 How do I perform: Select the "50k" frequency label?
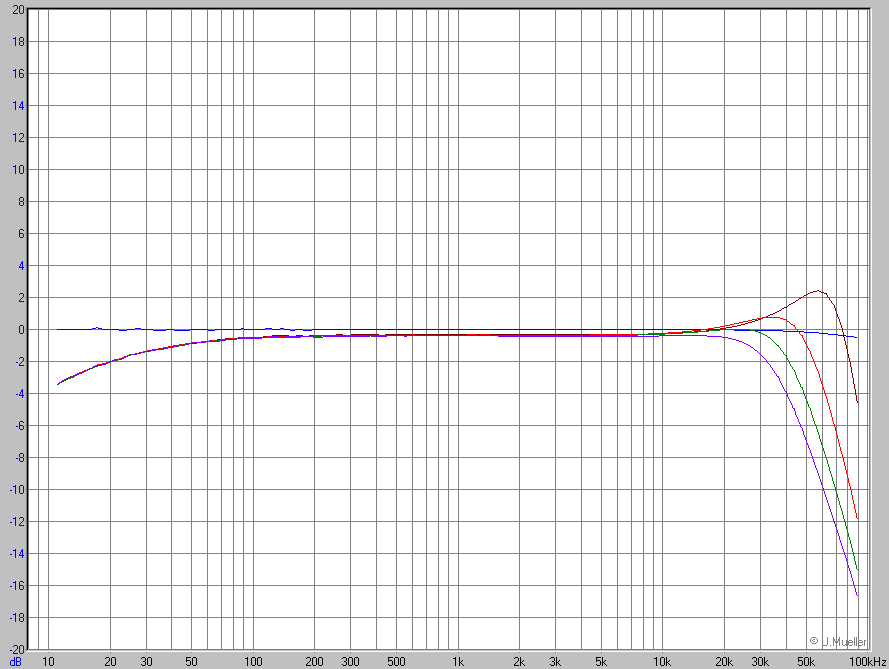[806, 662]
